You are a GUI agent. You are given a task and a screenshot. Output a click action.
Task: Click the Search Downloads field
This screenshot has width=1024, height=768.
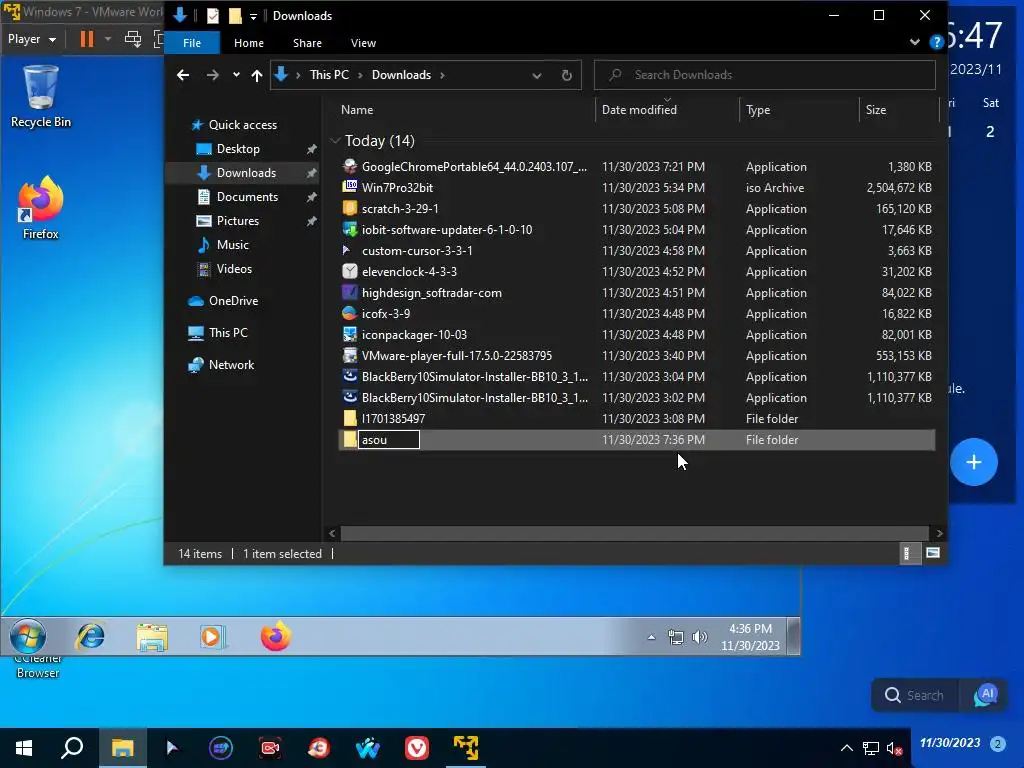pyautogui.click(x=765, y=75)
